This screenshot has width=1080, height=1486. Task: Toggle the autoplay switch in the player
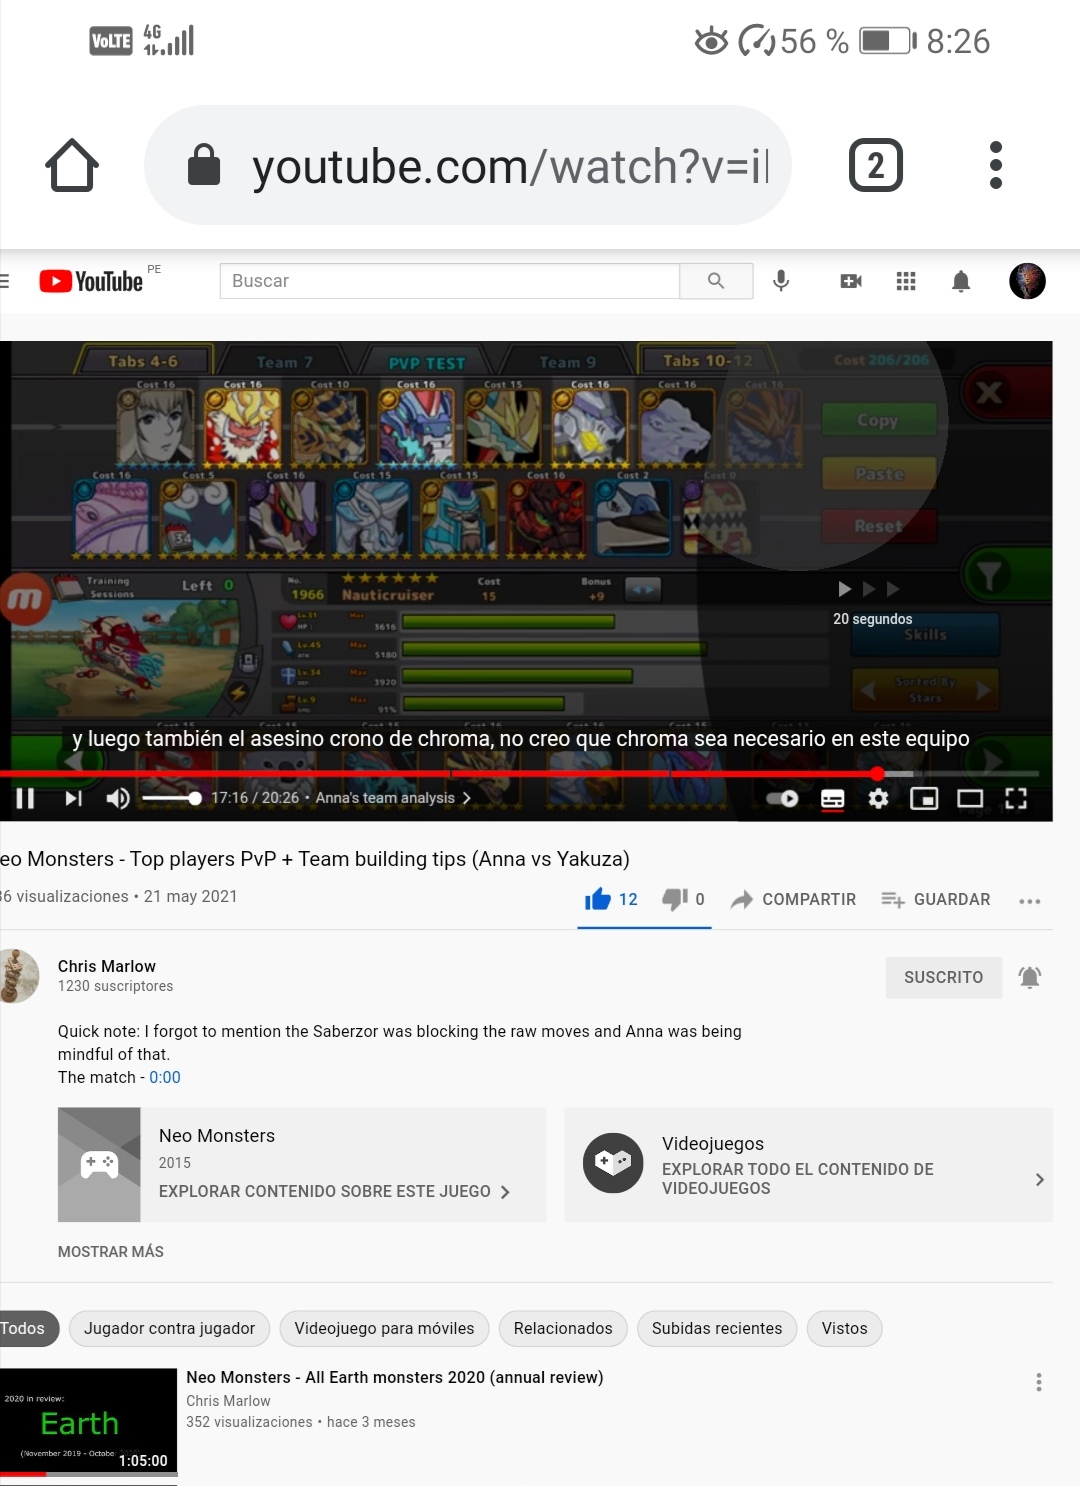782,798
